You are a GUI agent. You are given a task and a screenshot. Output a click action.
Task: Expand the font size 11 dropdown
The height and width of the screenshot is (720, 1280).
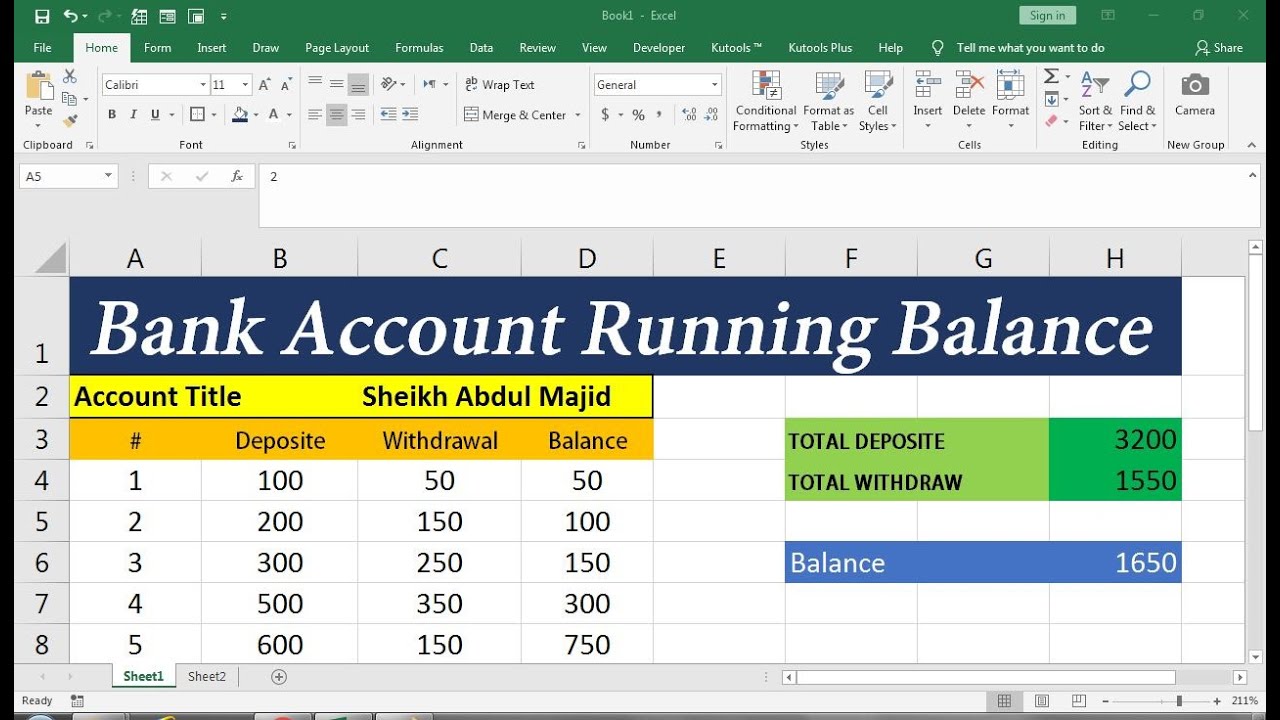point(245,85)
